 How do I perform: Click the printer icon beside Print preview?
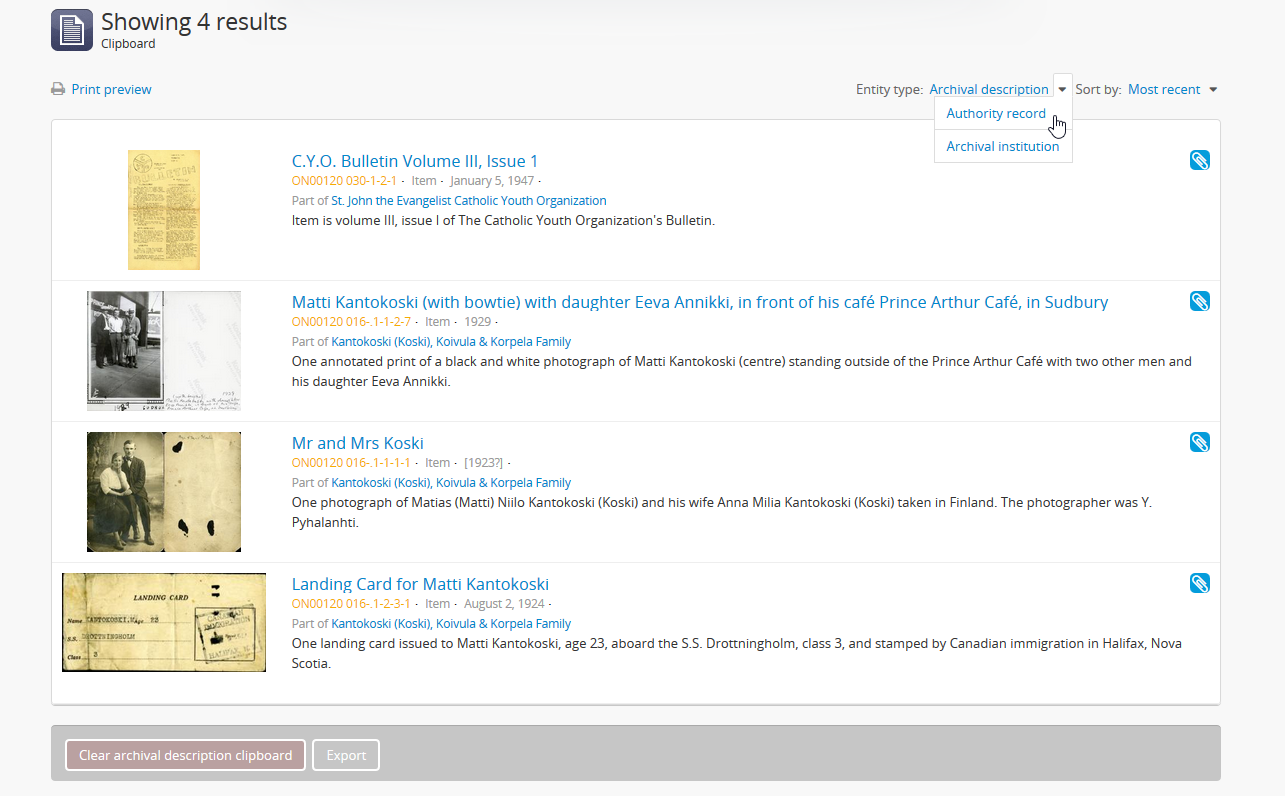click(58, 89)
